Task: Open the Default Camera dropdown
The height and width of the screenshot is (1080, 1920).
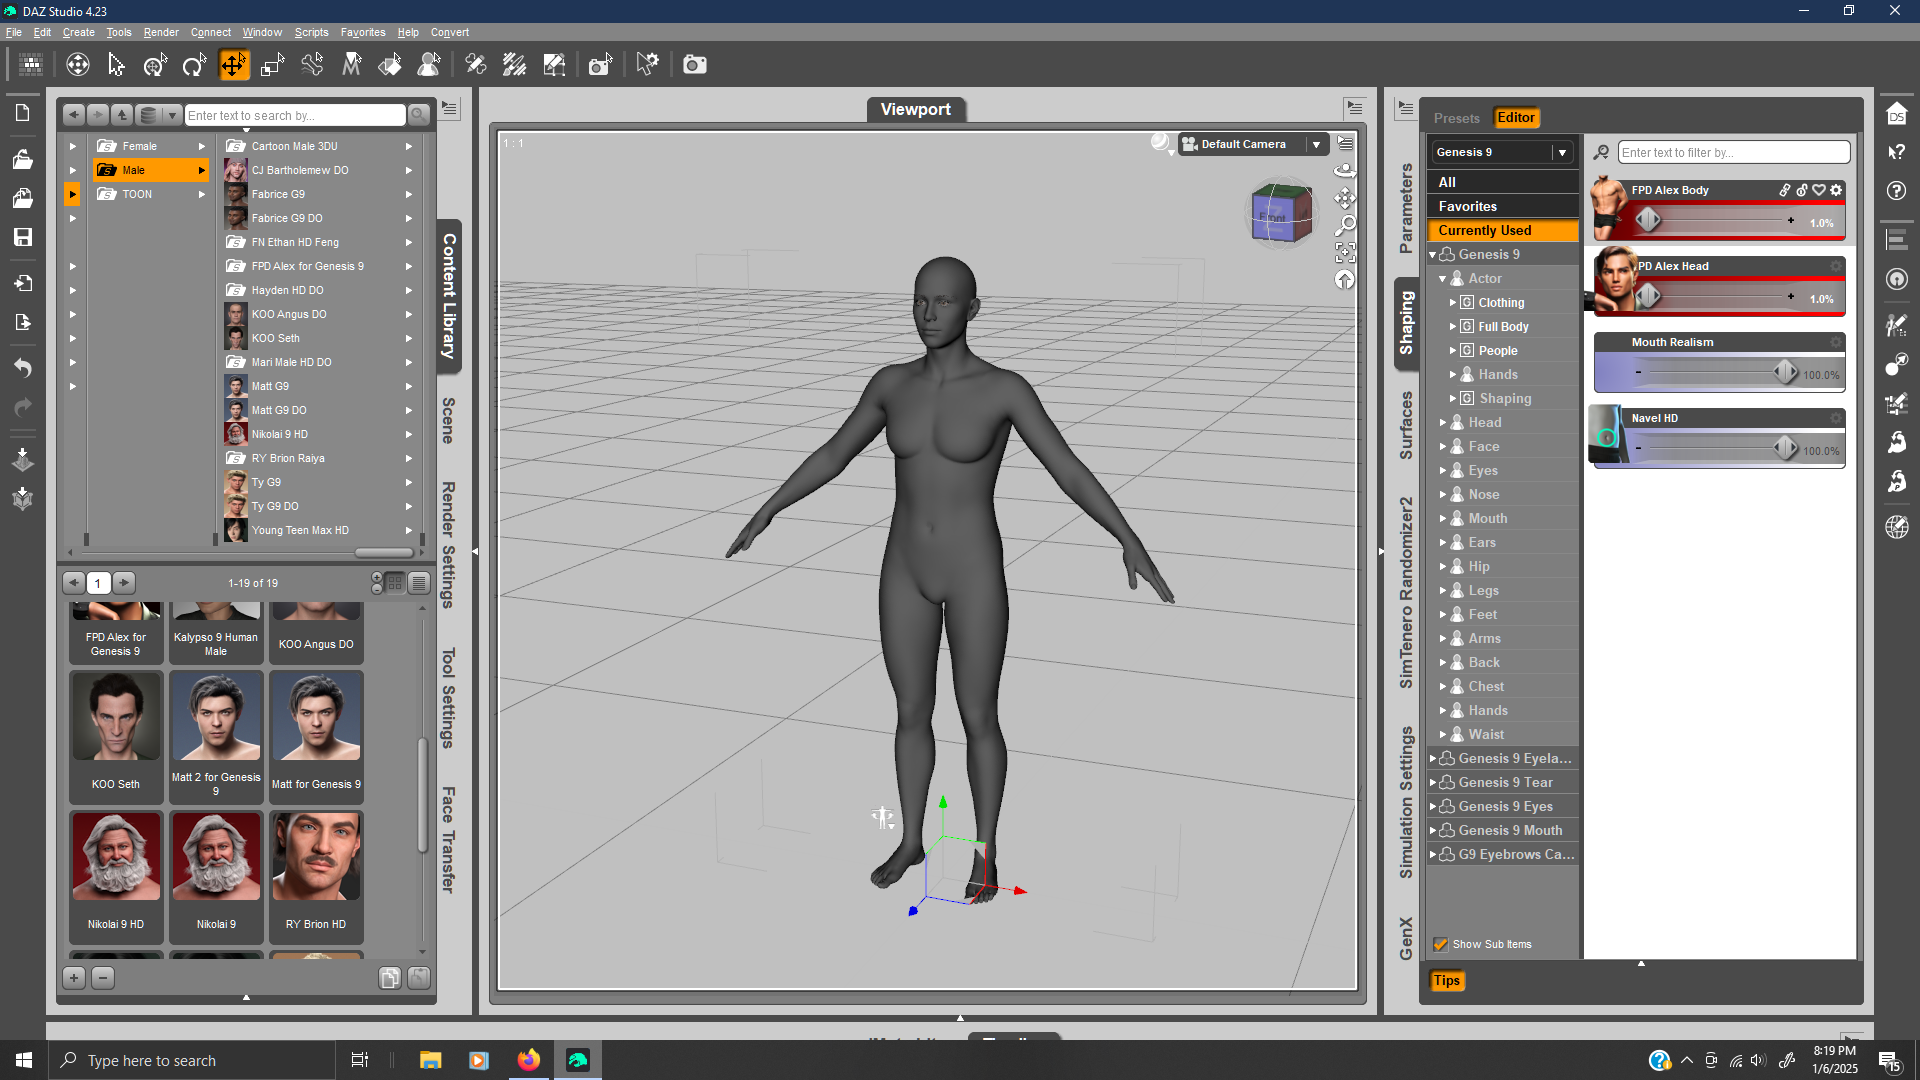Action: (1316, 144)
